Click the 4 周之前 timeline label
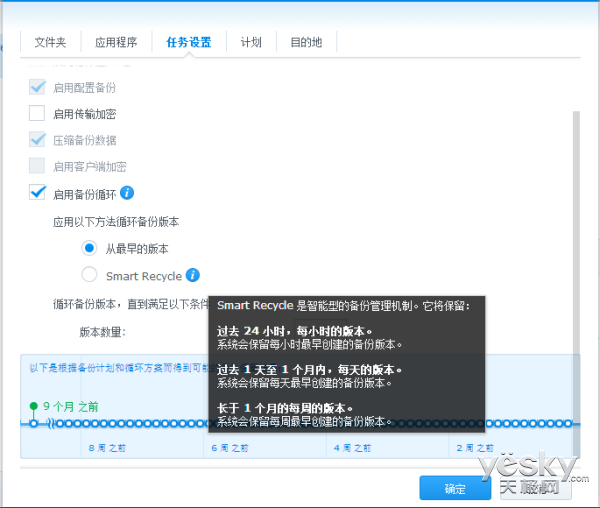600x508 pixels. click(x=351, y=448)
